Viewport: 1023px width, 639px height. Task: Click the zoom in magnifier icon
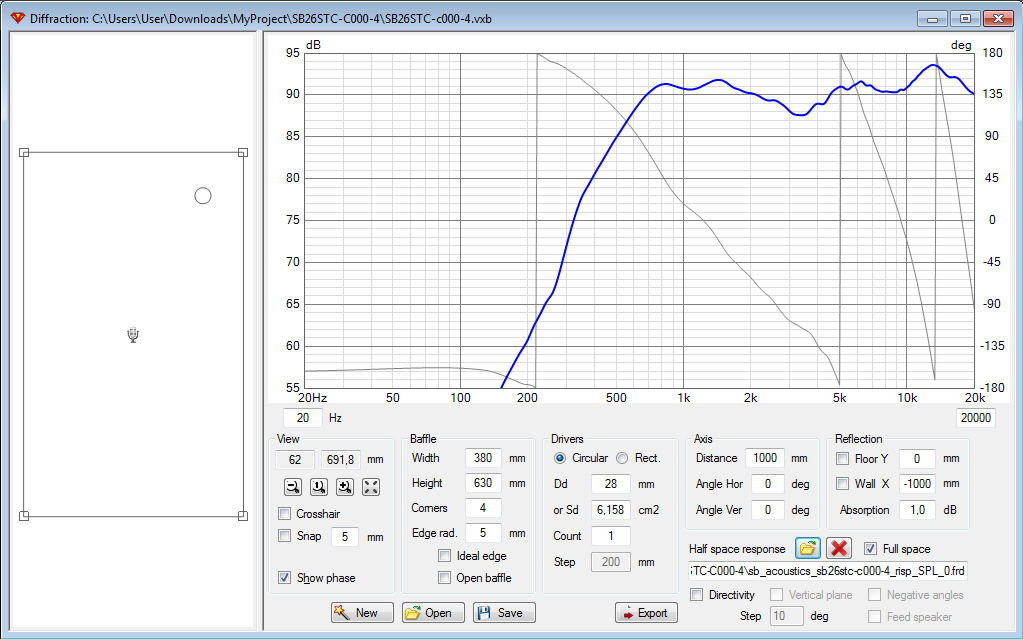pyautogui.click(x=344, y=486)
